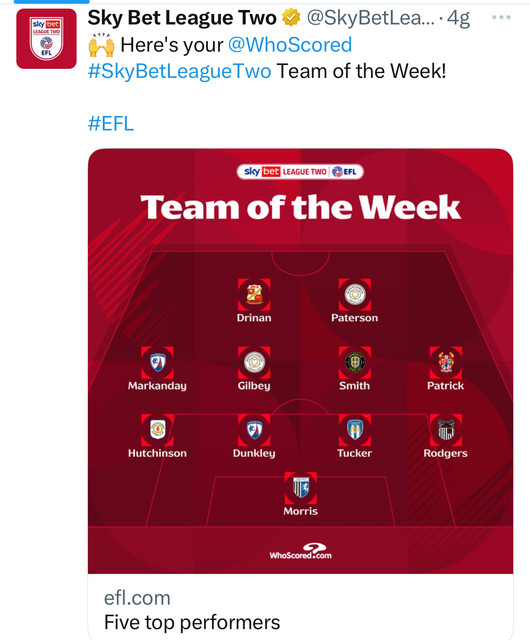Click the gold verified badge

coord(291,18)
